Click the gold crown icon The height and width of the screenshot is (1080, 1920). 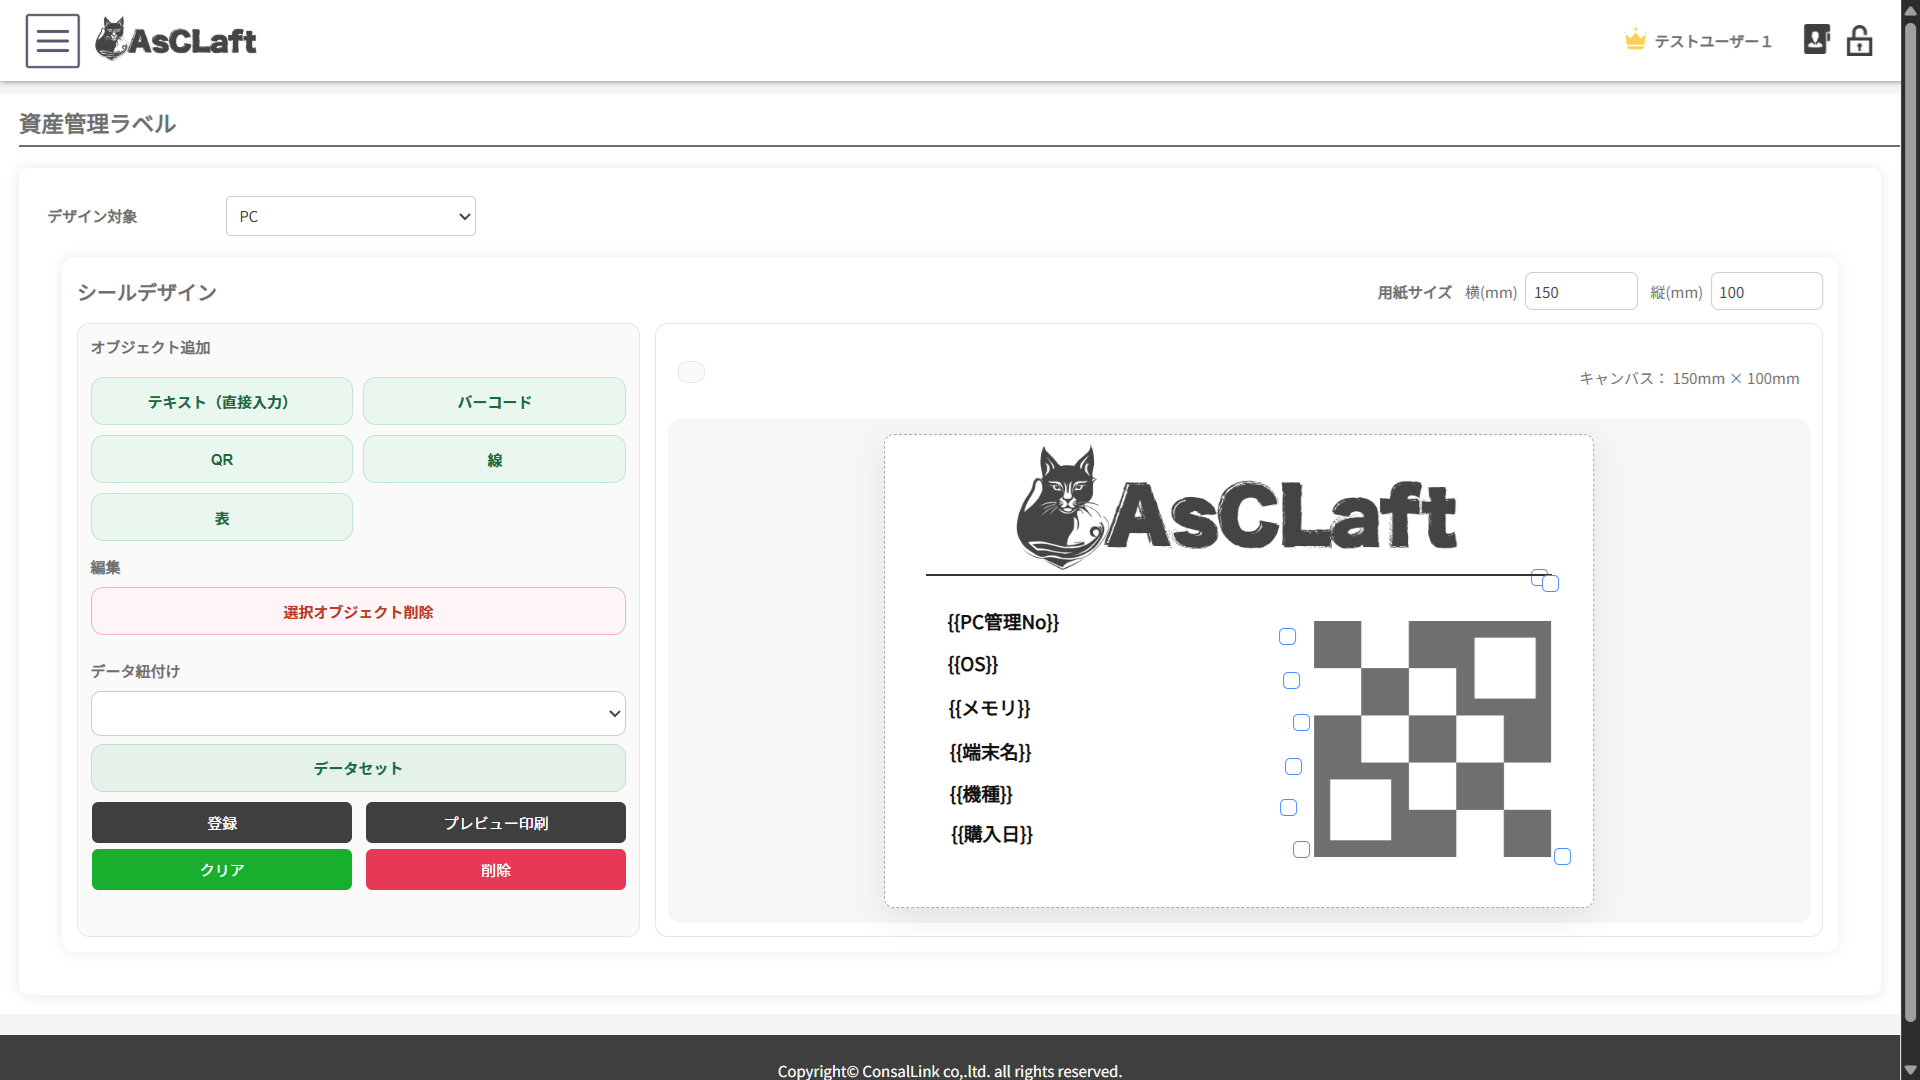tap(1635, 40)
